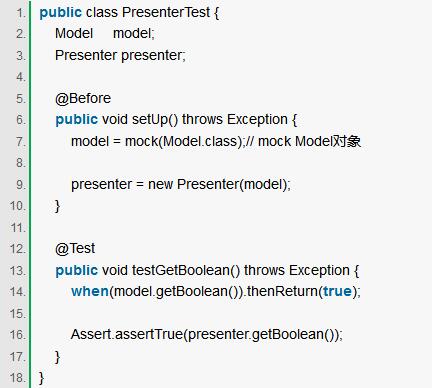Click the @Test annotation
Viewport: 432px width, 388px height.
click(75, 249)
